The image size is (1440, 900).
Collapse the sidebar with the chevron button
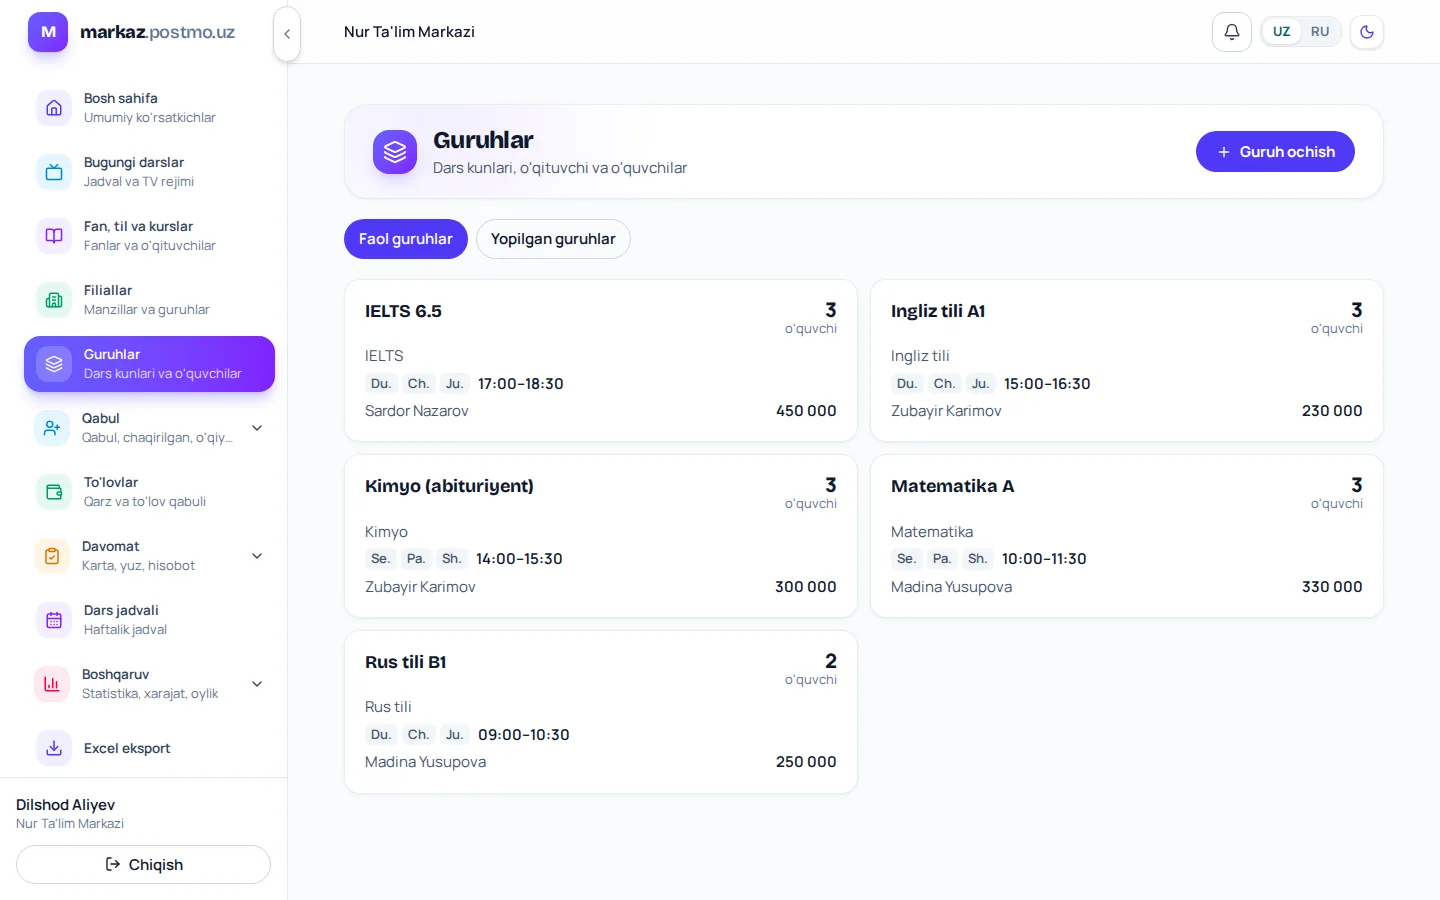click(287, 34)
